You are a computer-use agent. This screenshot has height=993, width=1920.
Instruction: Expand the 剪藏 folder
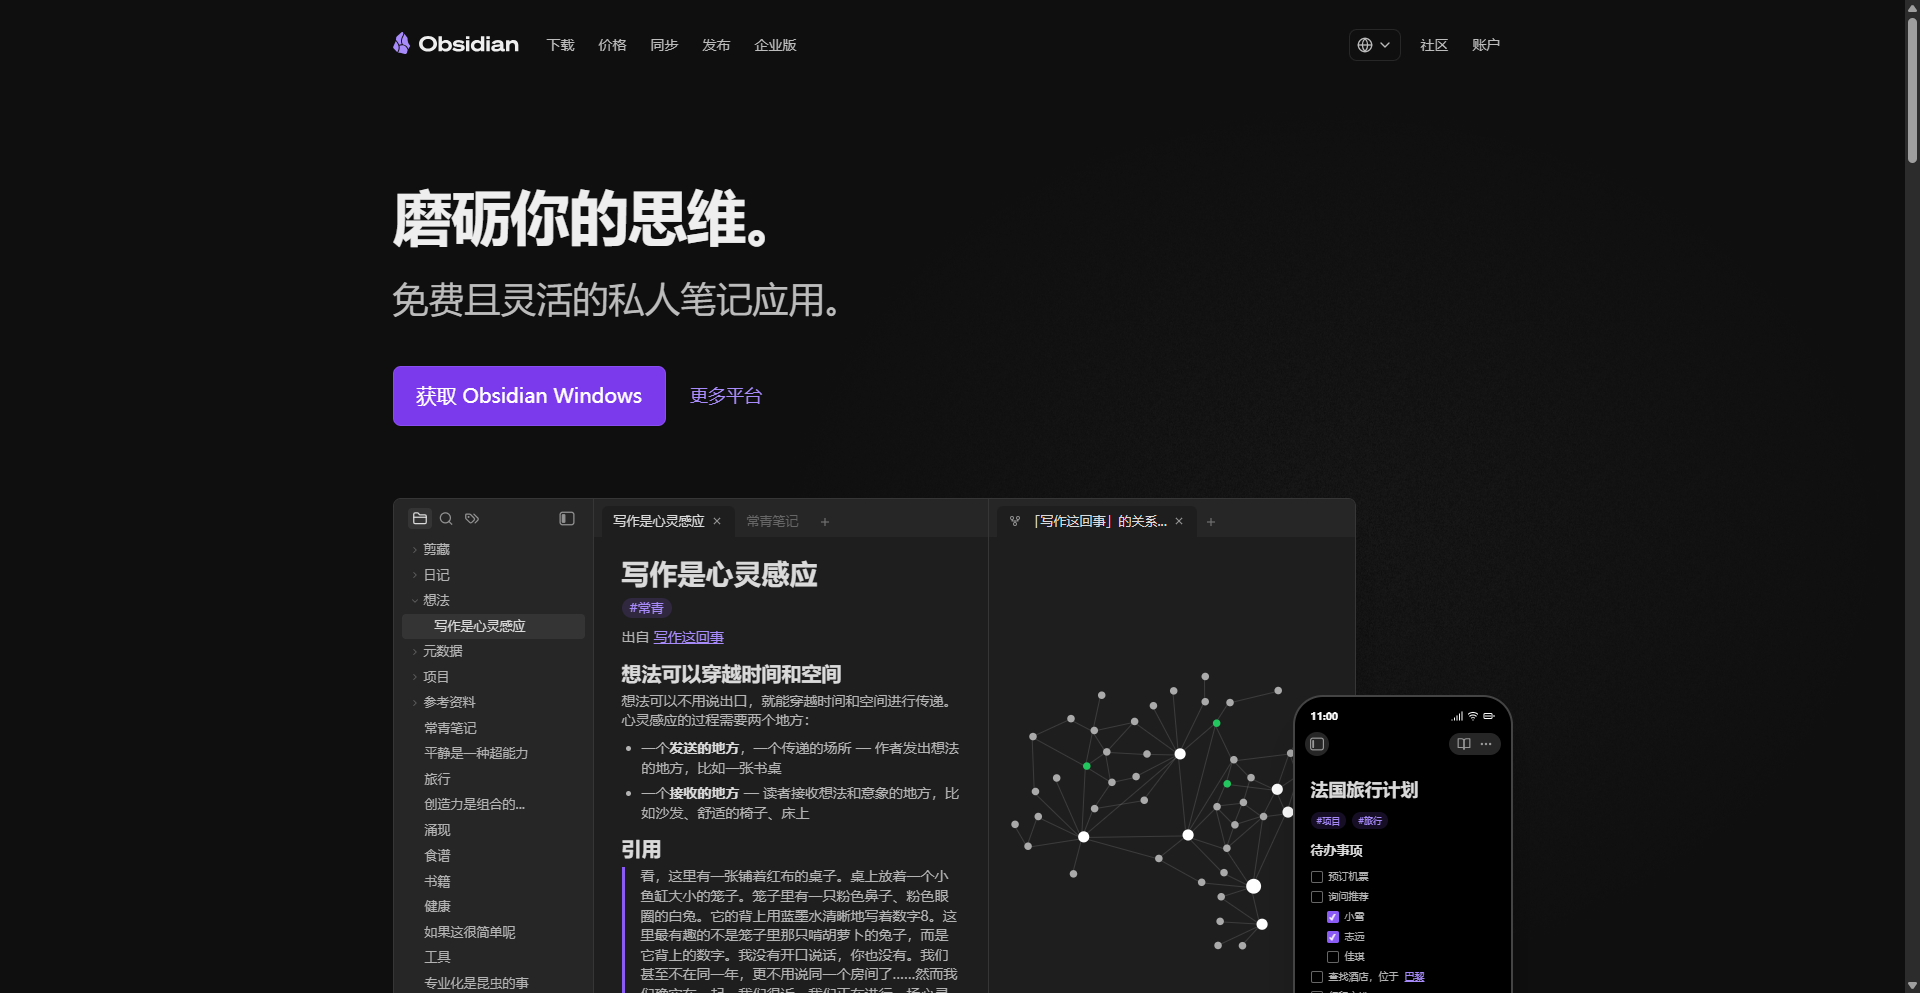pos(436,549)
